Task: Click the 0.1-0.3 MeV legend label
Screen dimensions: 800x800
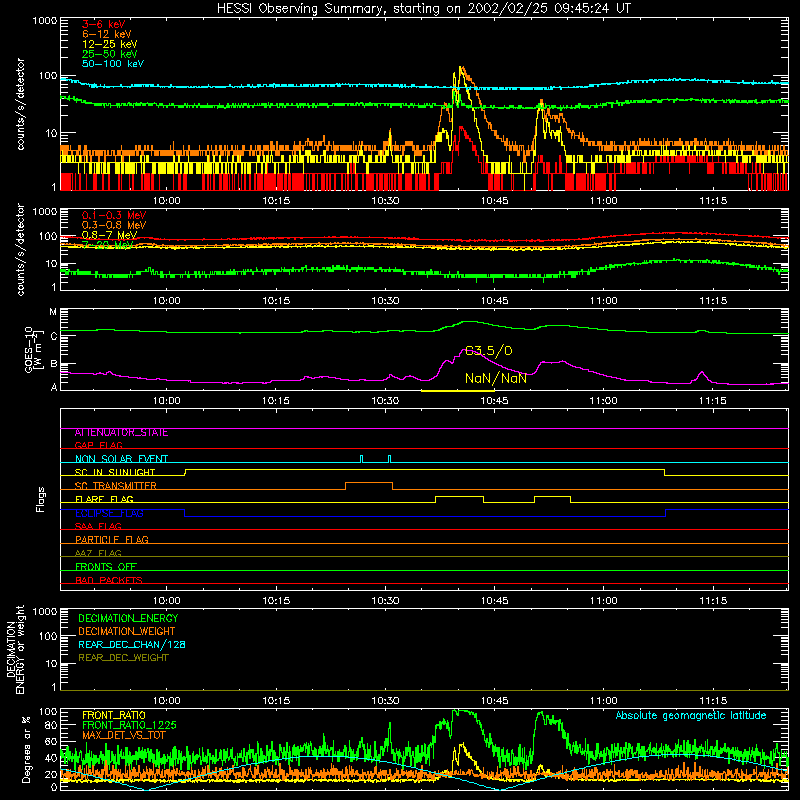Action: (x=114, y=215)
